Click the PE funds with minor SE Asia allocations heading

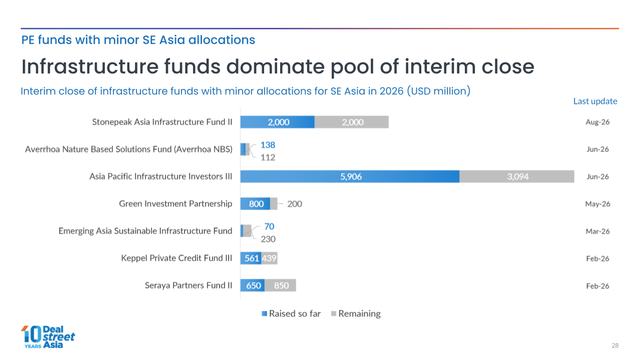[x=138, y=40]
